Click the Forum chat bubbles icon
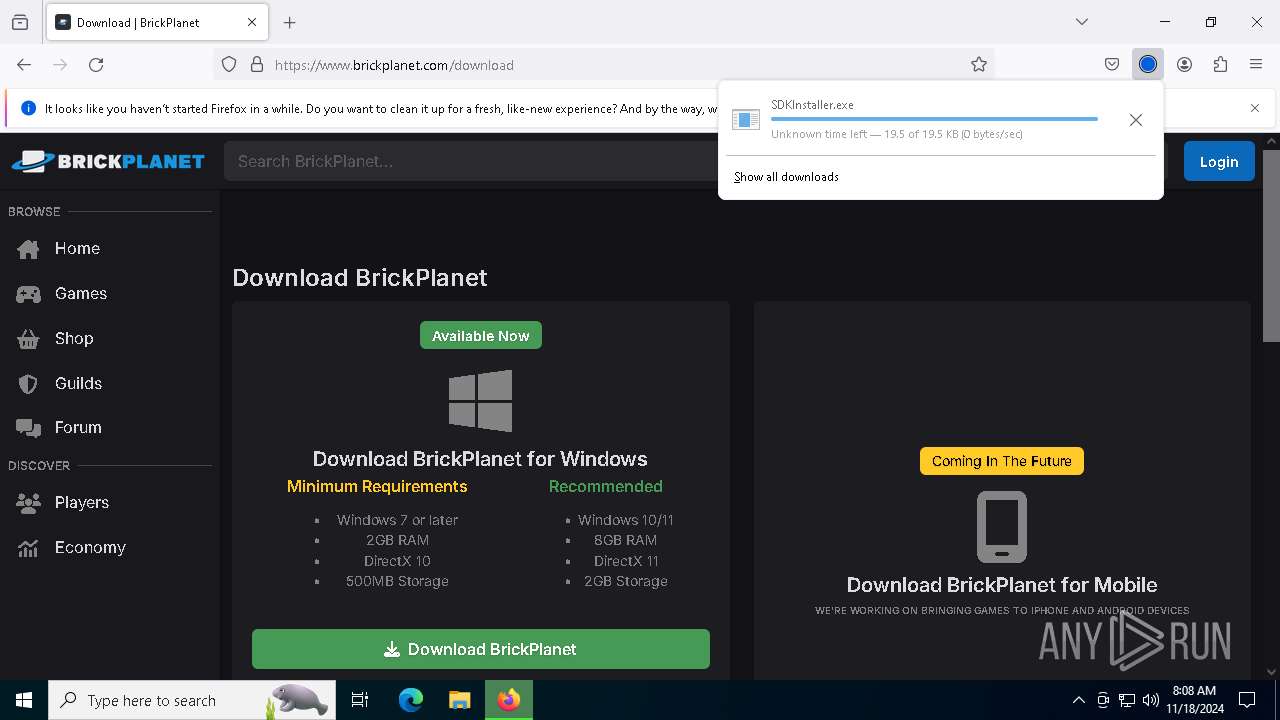The height and width of the screenshot is (720, 1280). [28, 428]
